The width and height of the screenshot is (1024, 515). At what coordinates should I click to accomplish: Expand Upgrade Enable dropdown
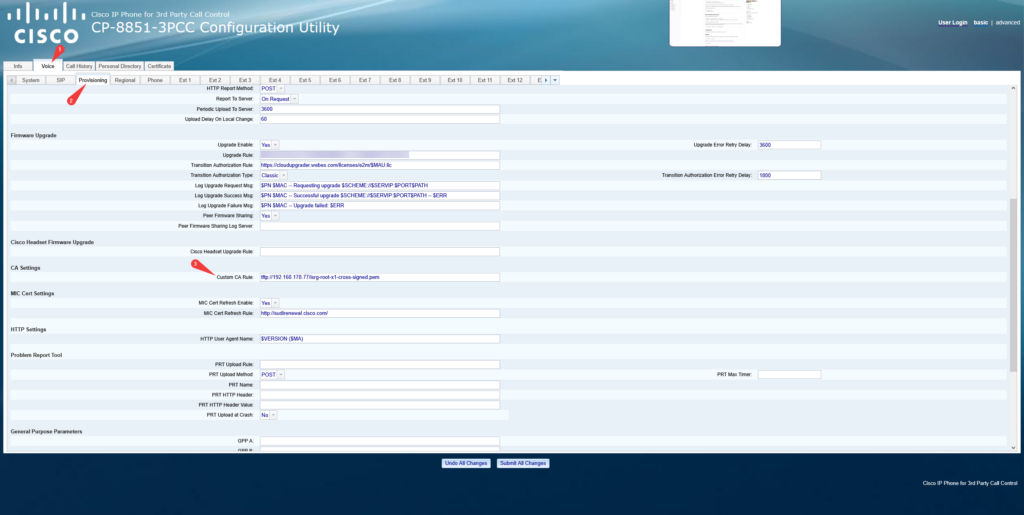270,145
